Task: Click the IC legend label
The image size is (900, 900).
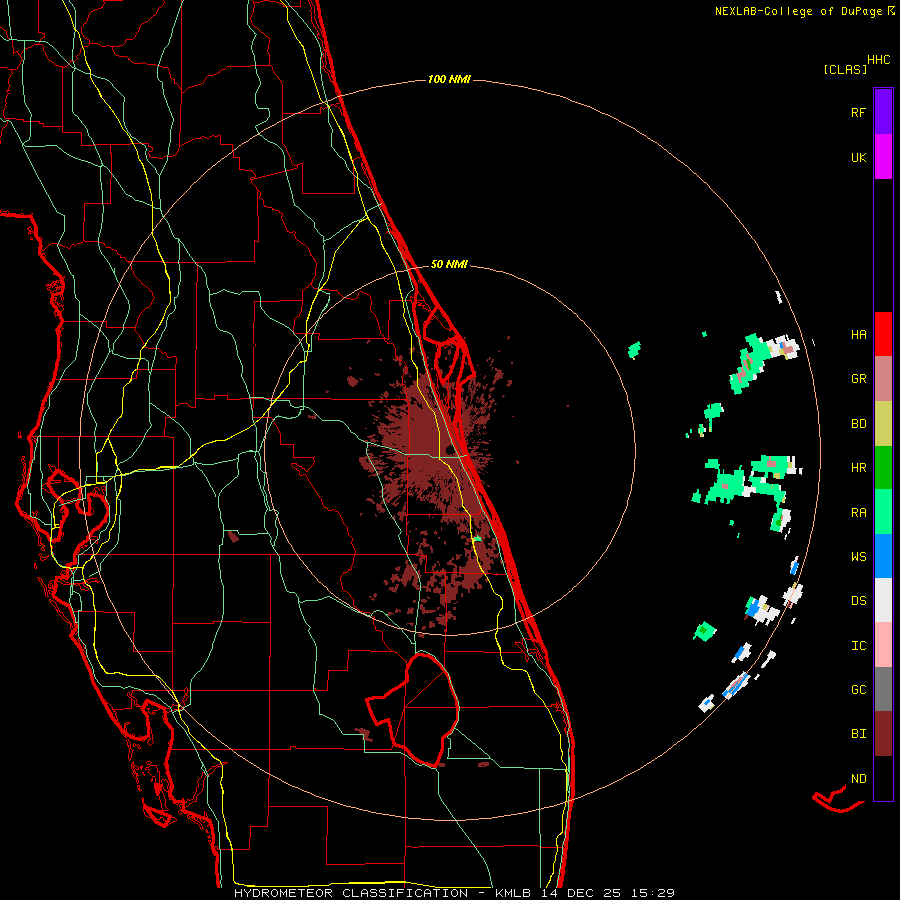Action: point(858,646)
